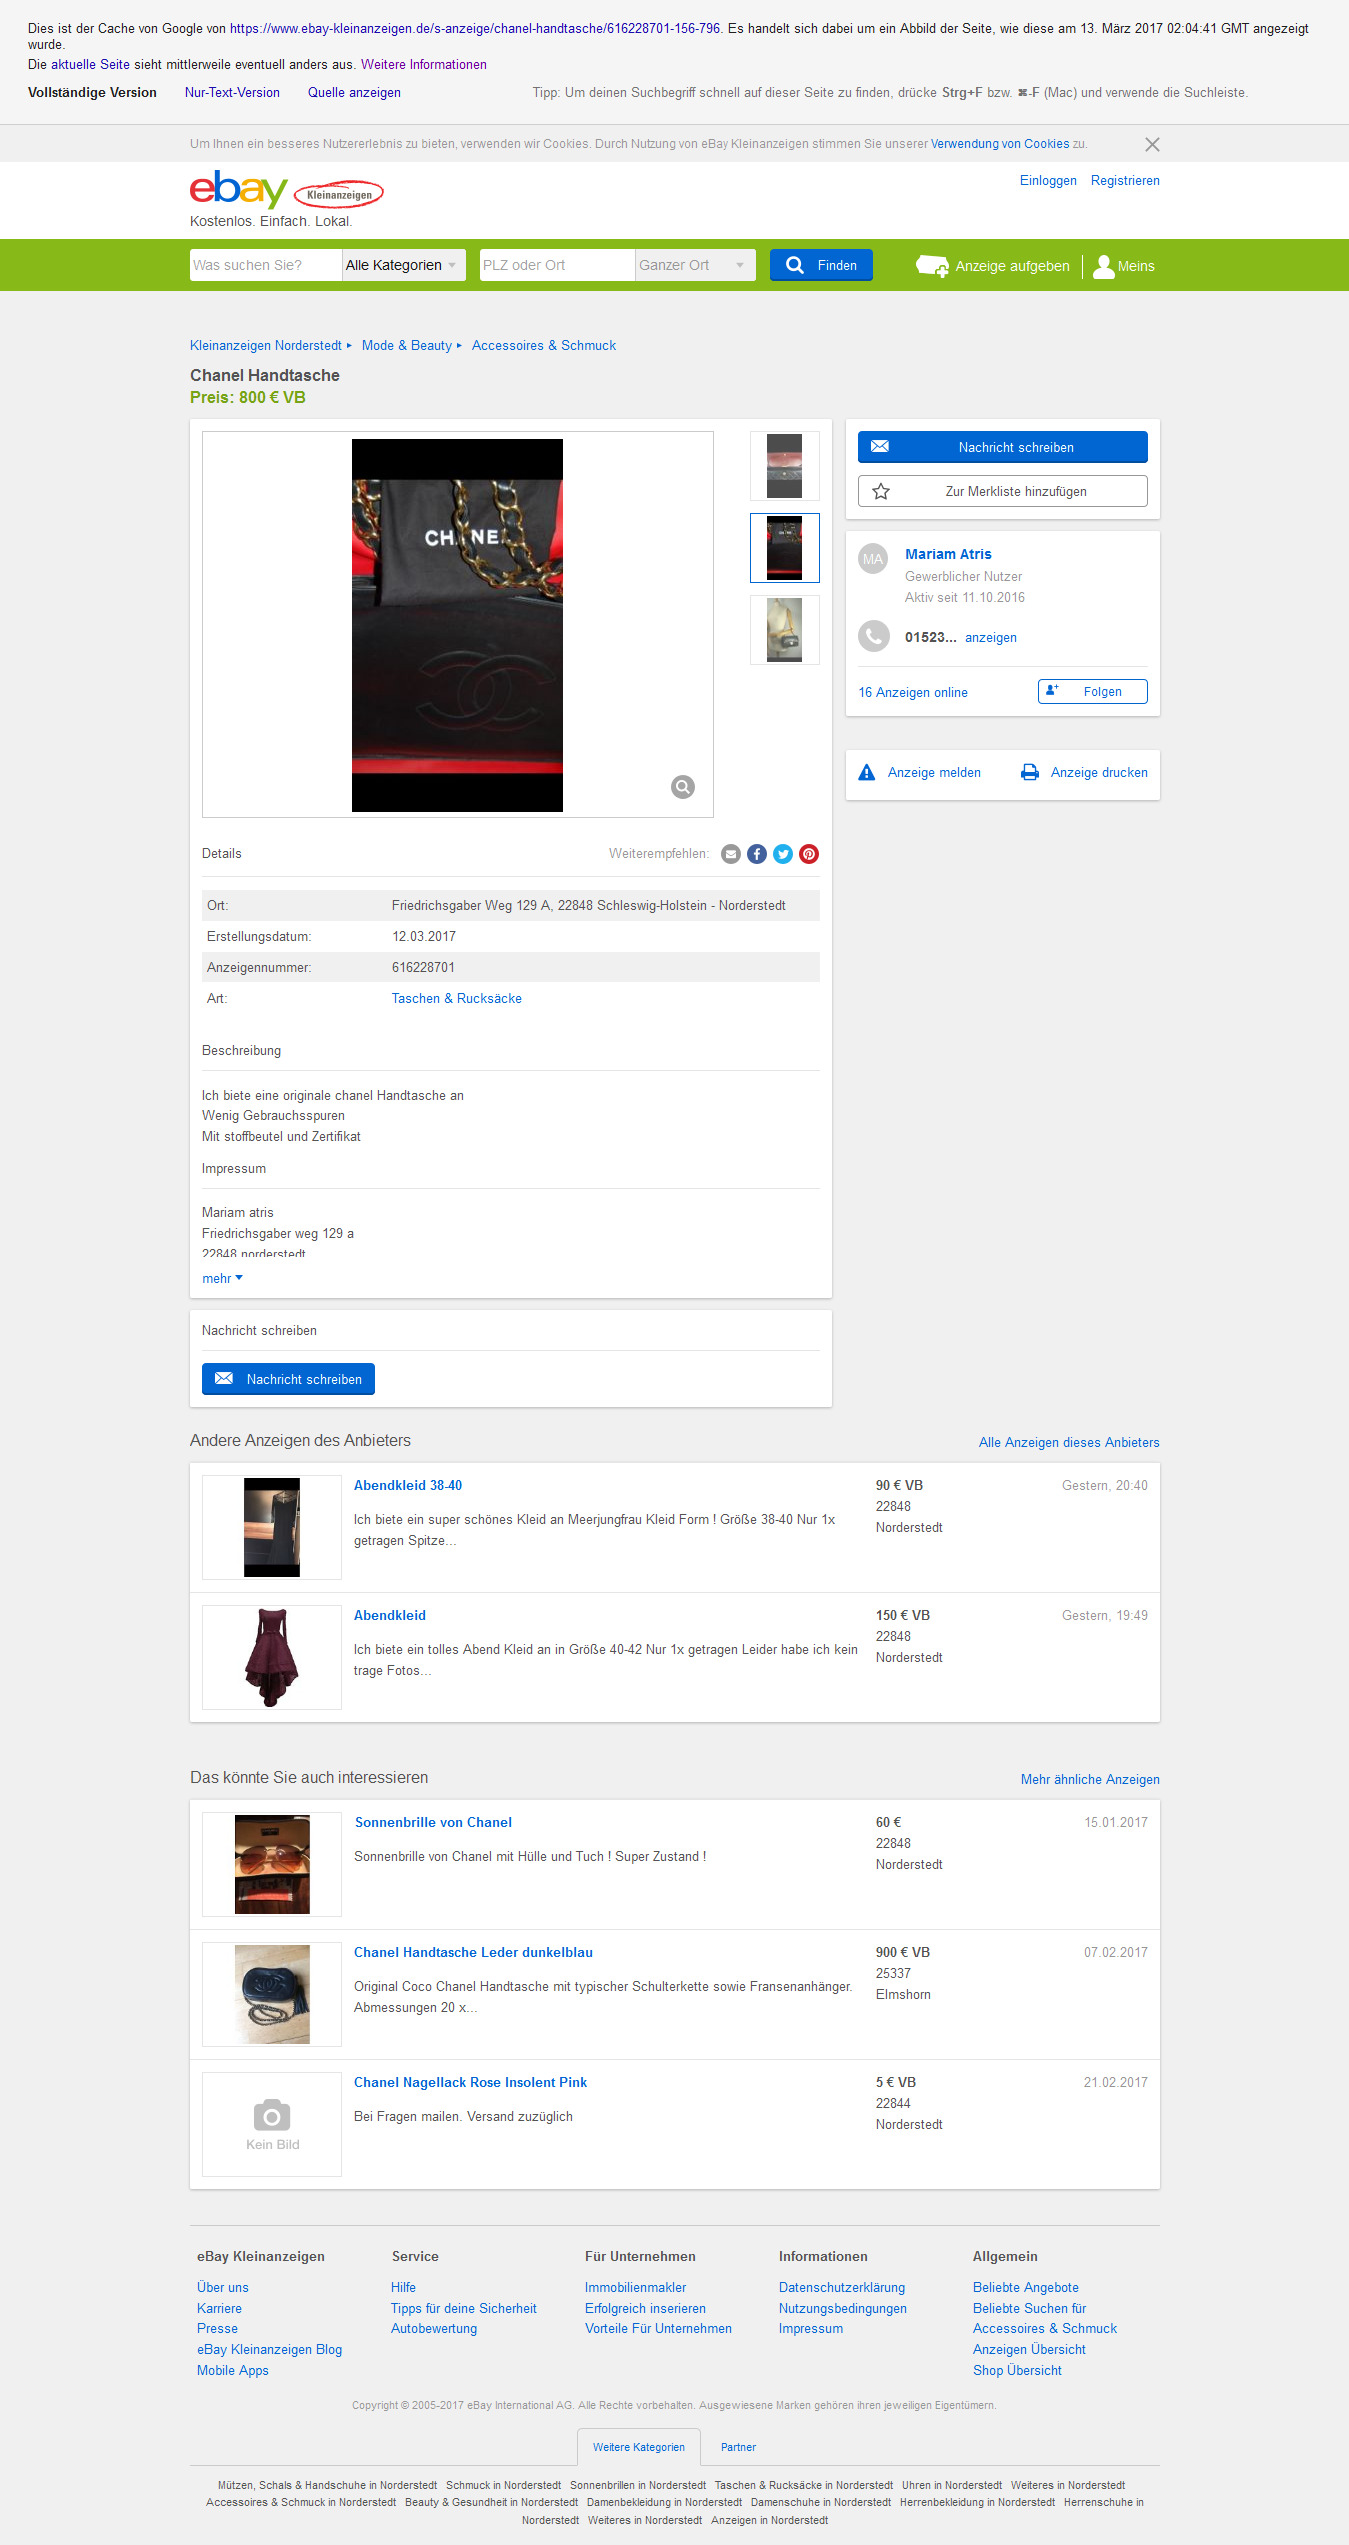Click the MA seller avatar
Image resolution: width=1349 pixels, height=2545 pixels.
(873, 559)
